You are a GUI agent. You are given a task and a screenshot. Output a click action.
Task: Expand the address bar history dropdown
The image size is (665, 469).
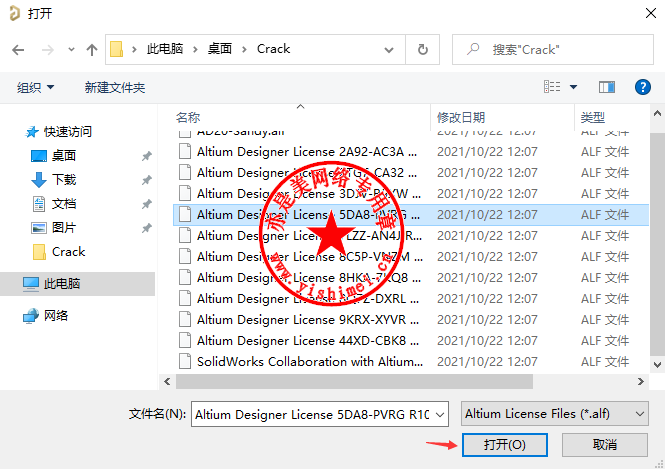388,50
